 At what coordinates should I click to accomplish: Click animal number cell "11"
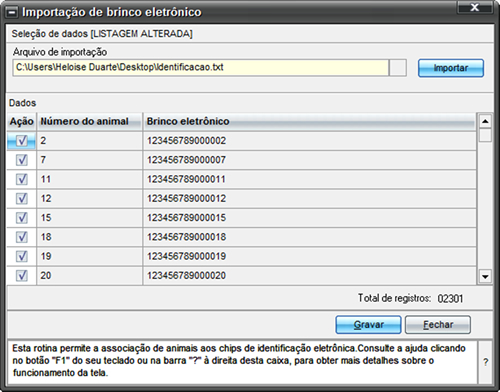(90, 179)
